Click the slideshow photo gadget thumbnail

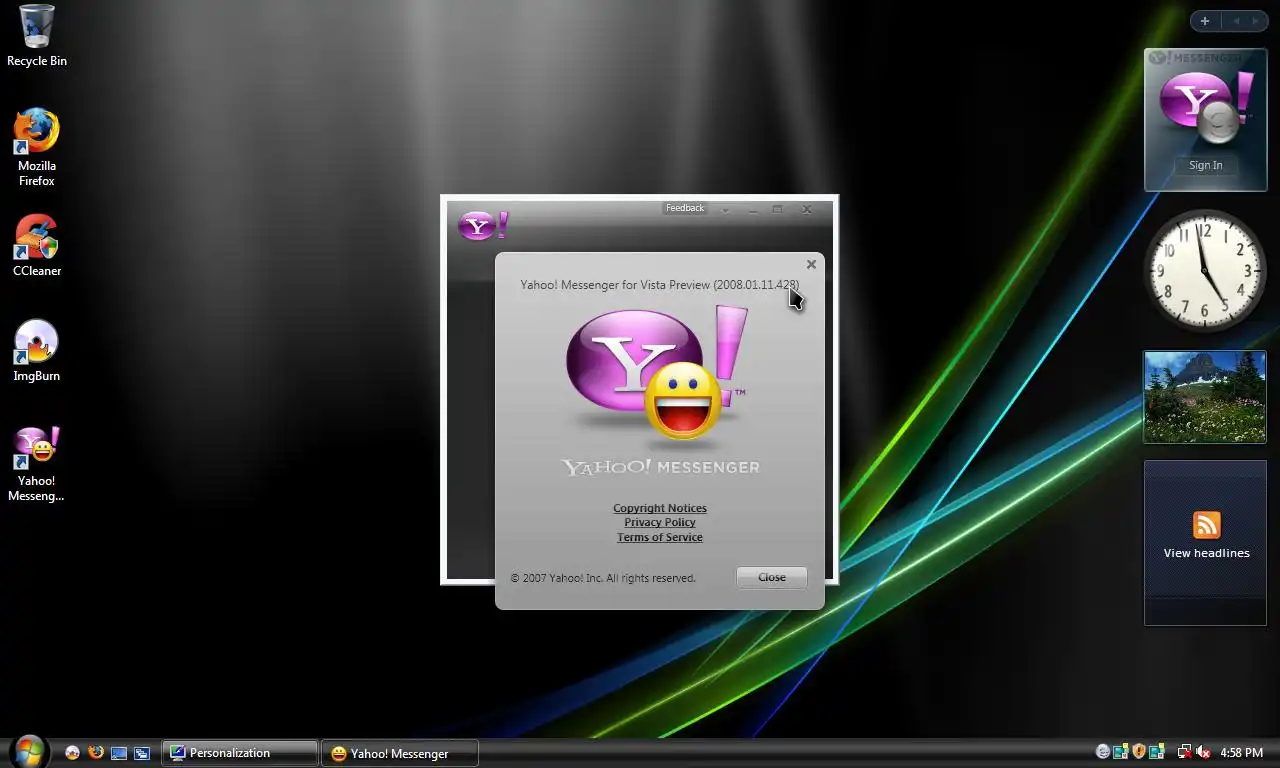[x=1205, y=397]
